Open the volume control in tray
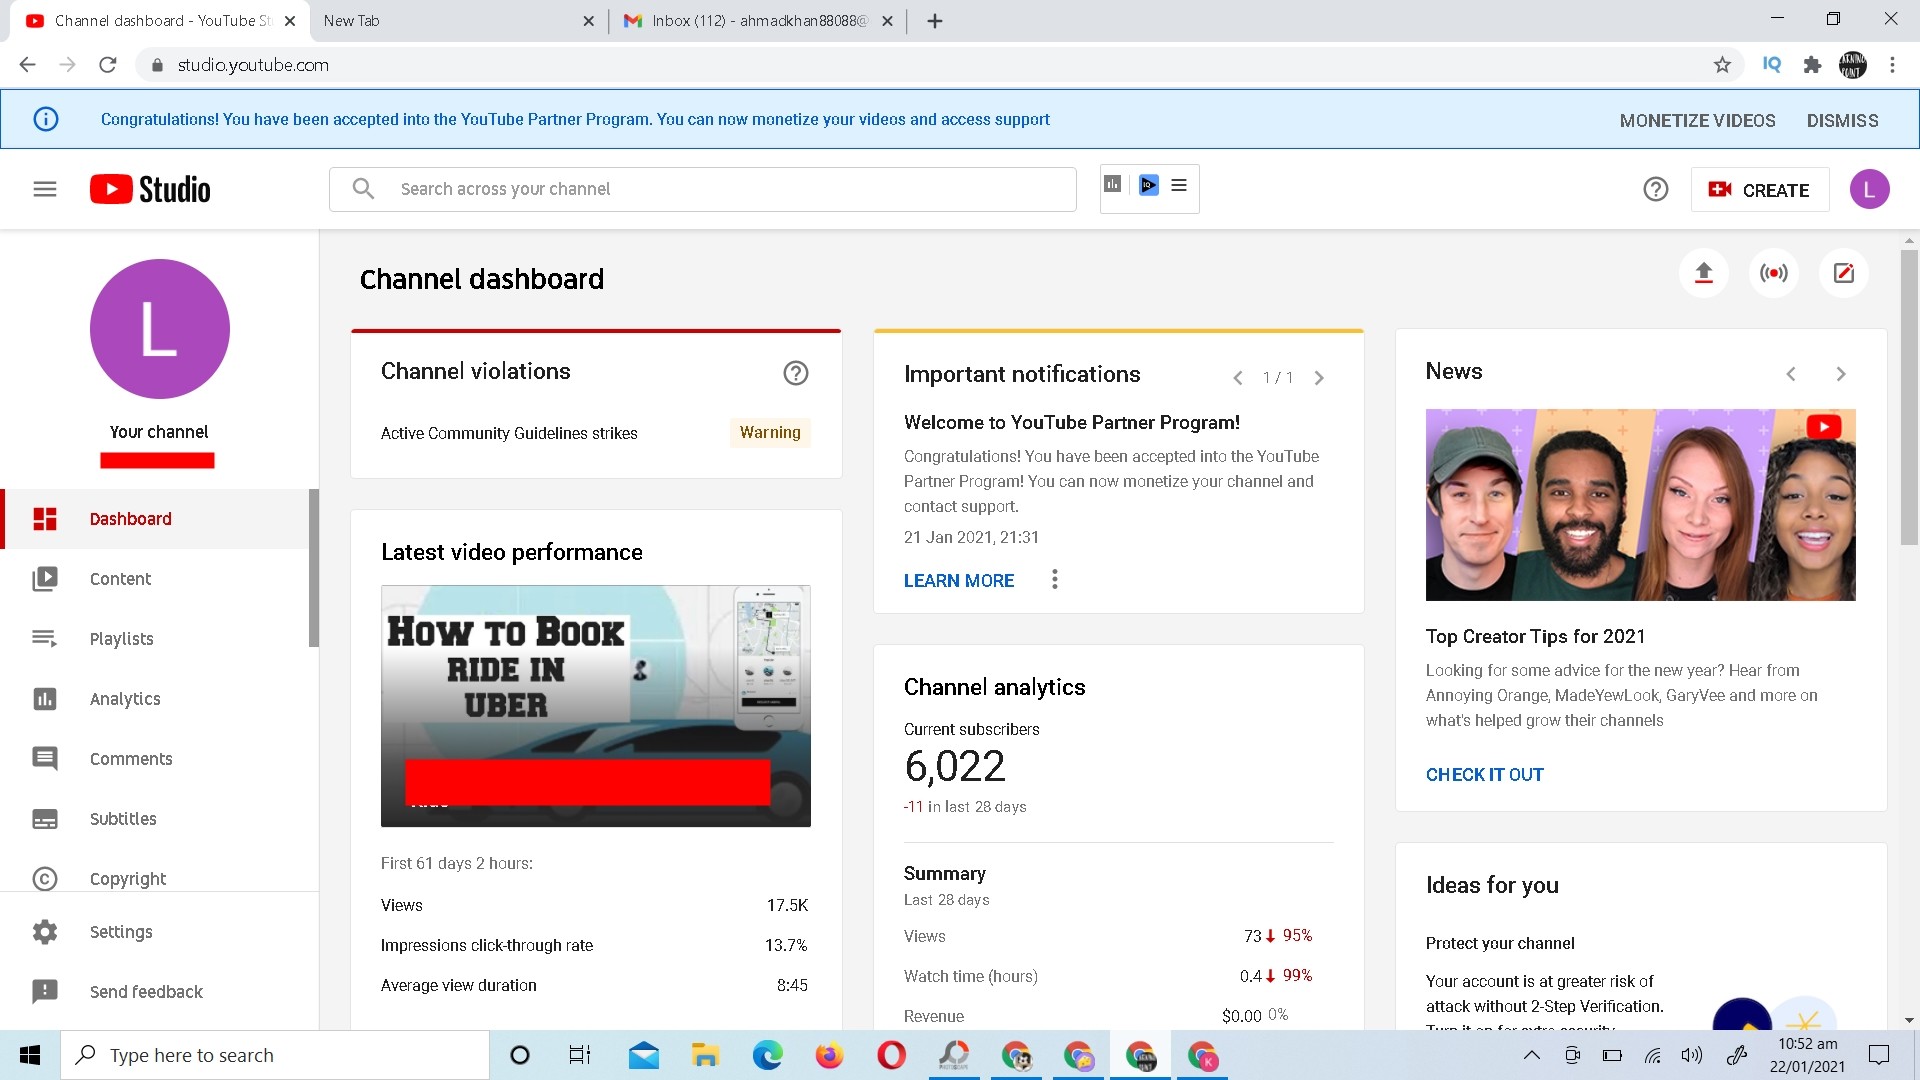This screenshot has width=1920, height=1080. point(1692,1055)
